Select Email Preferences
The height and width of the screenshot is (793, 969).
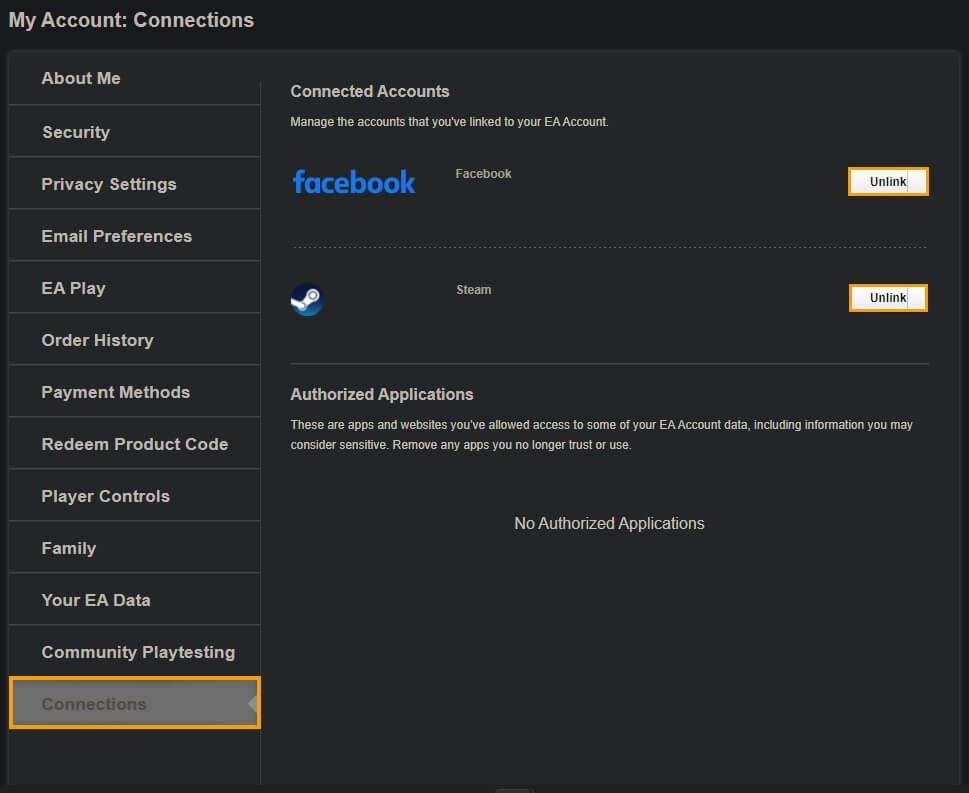(134, 235)
